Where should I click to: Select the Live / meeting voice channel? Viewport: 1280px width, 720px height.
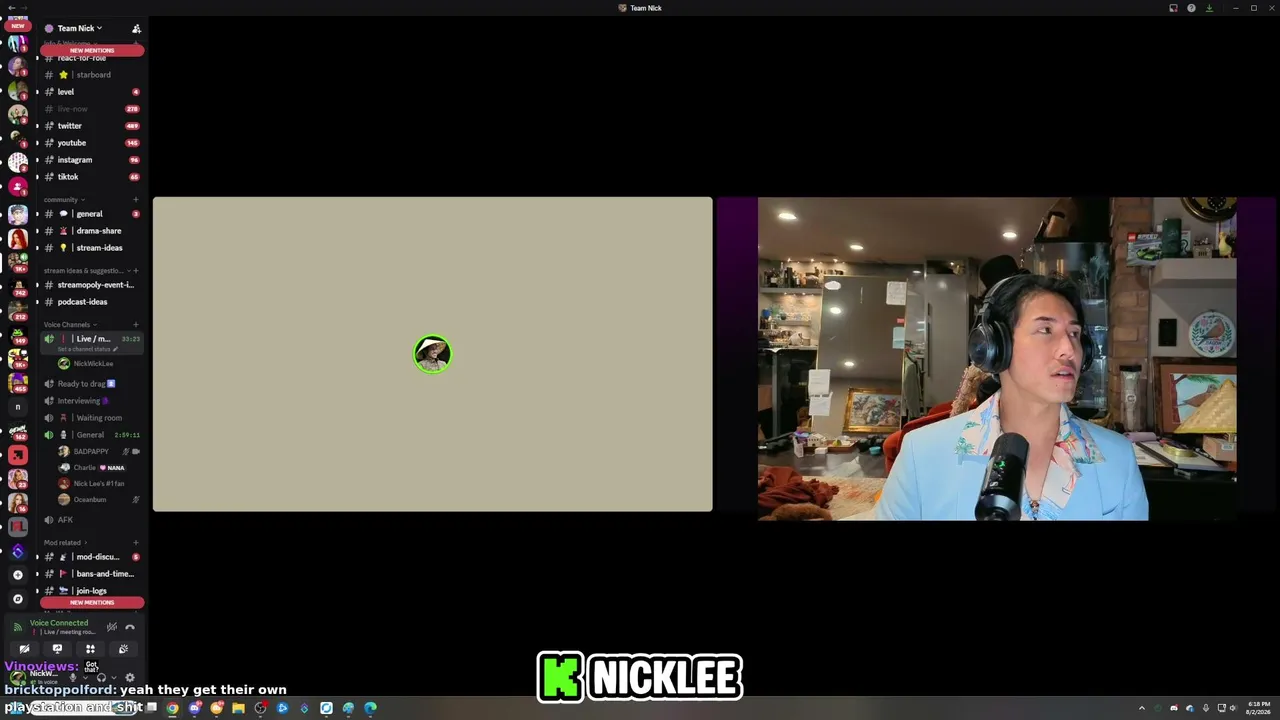point(92,339)
